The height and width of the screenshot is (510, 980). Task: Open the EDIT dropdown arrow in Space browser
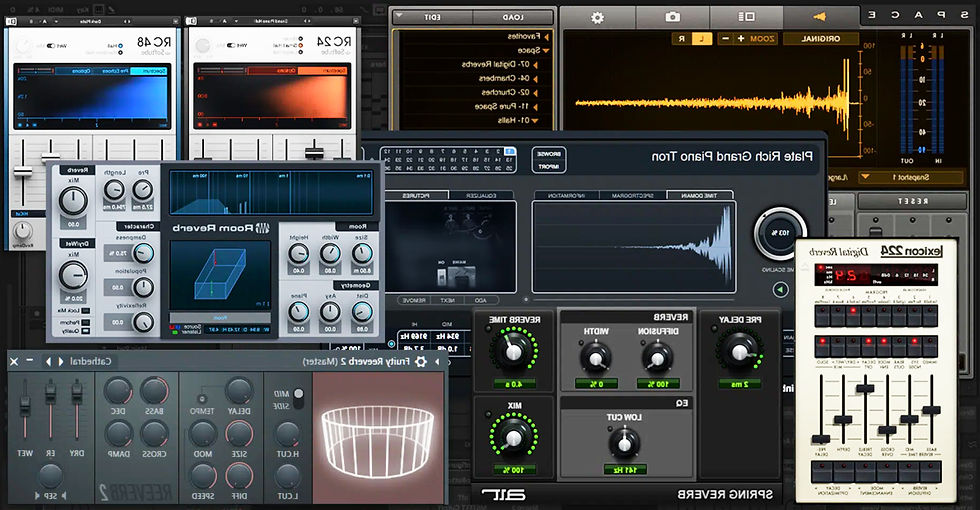click(400, 16)
